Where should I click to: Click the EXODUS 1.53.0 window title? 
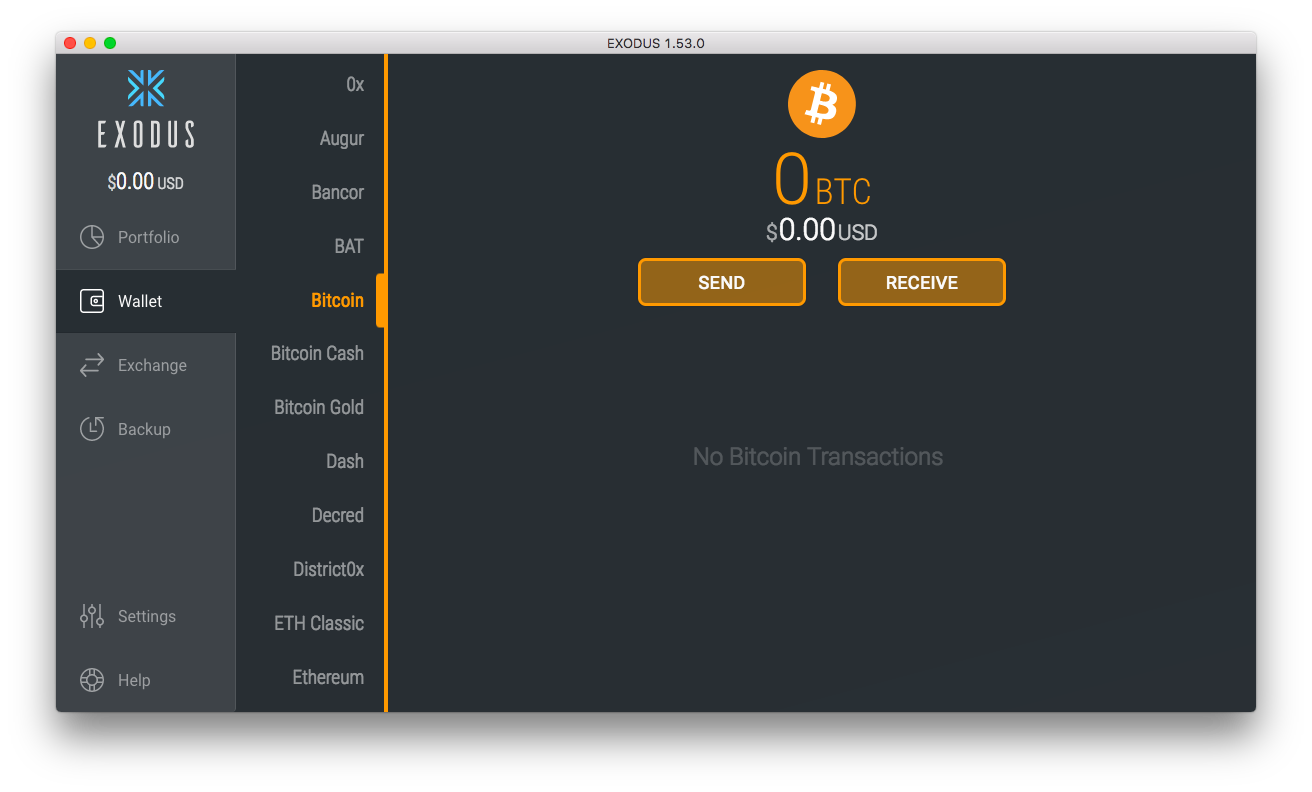[x=656, y=43]
